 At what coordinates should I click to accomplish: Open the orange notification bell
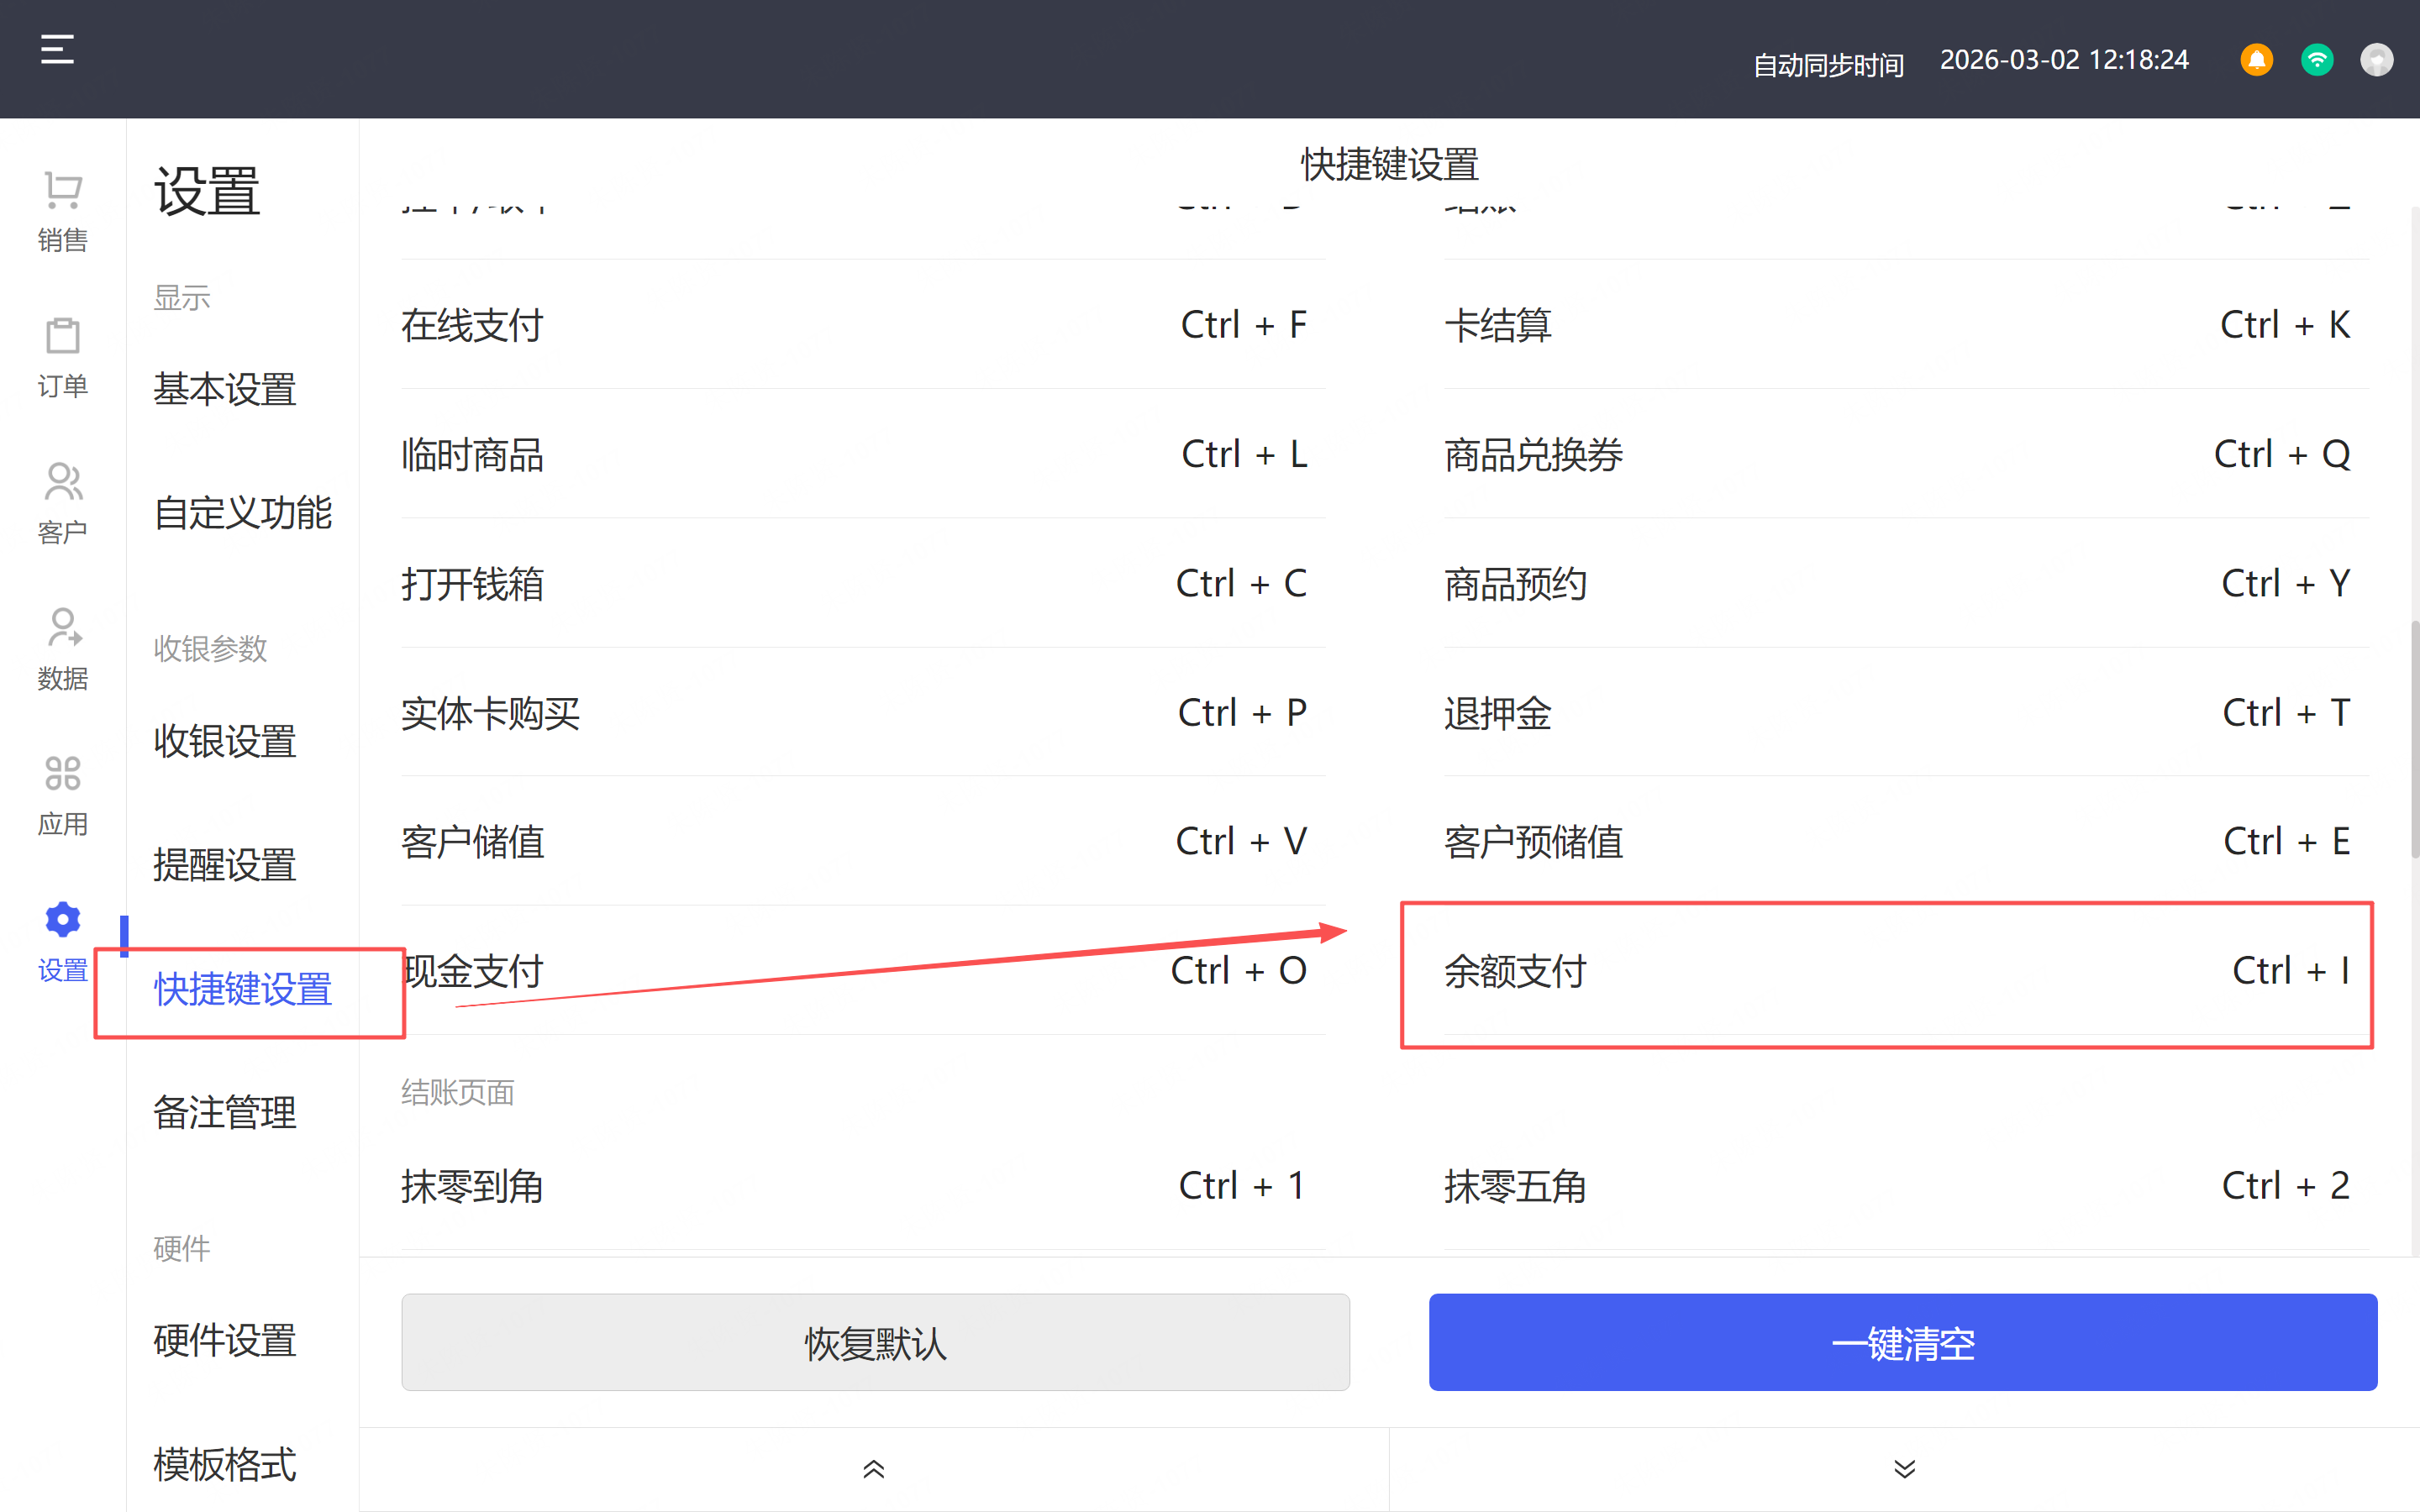pos(2256,60)
